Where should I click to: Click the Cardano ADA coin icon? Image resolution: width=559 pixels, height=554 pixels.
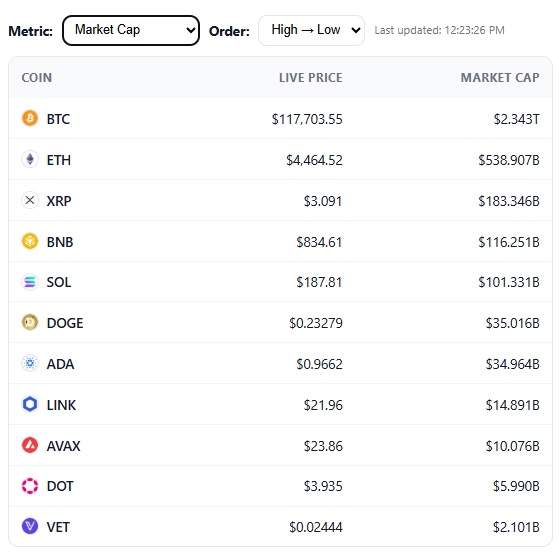coord(30,364)
